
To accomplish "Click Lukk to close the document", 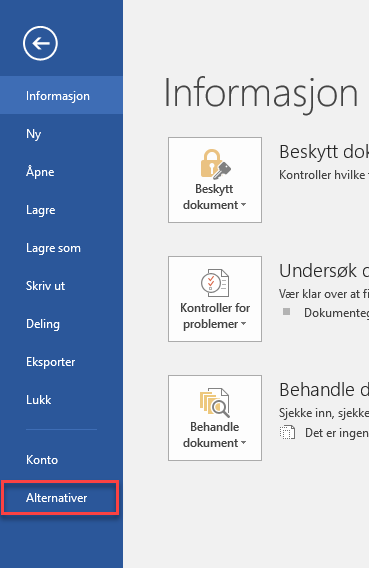I will pyautogui.click(x=62, y=400).
